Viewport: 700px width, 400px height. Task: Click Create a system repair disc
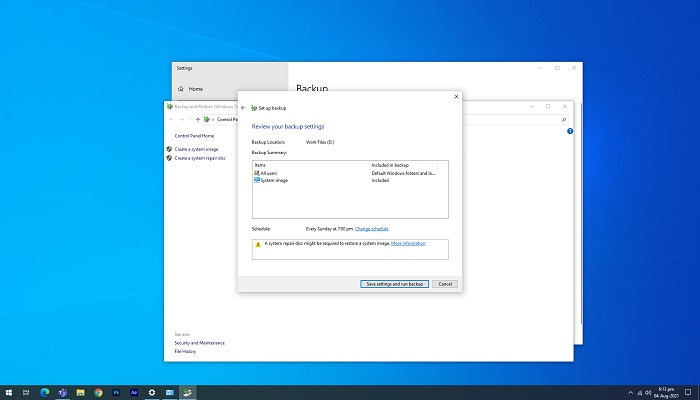tap(200, 158)
